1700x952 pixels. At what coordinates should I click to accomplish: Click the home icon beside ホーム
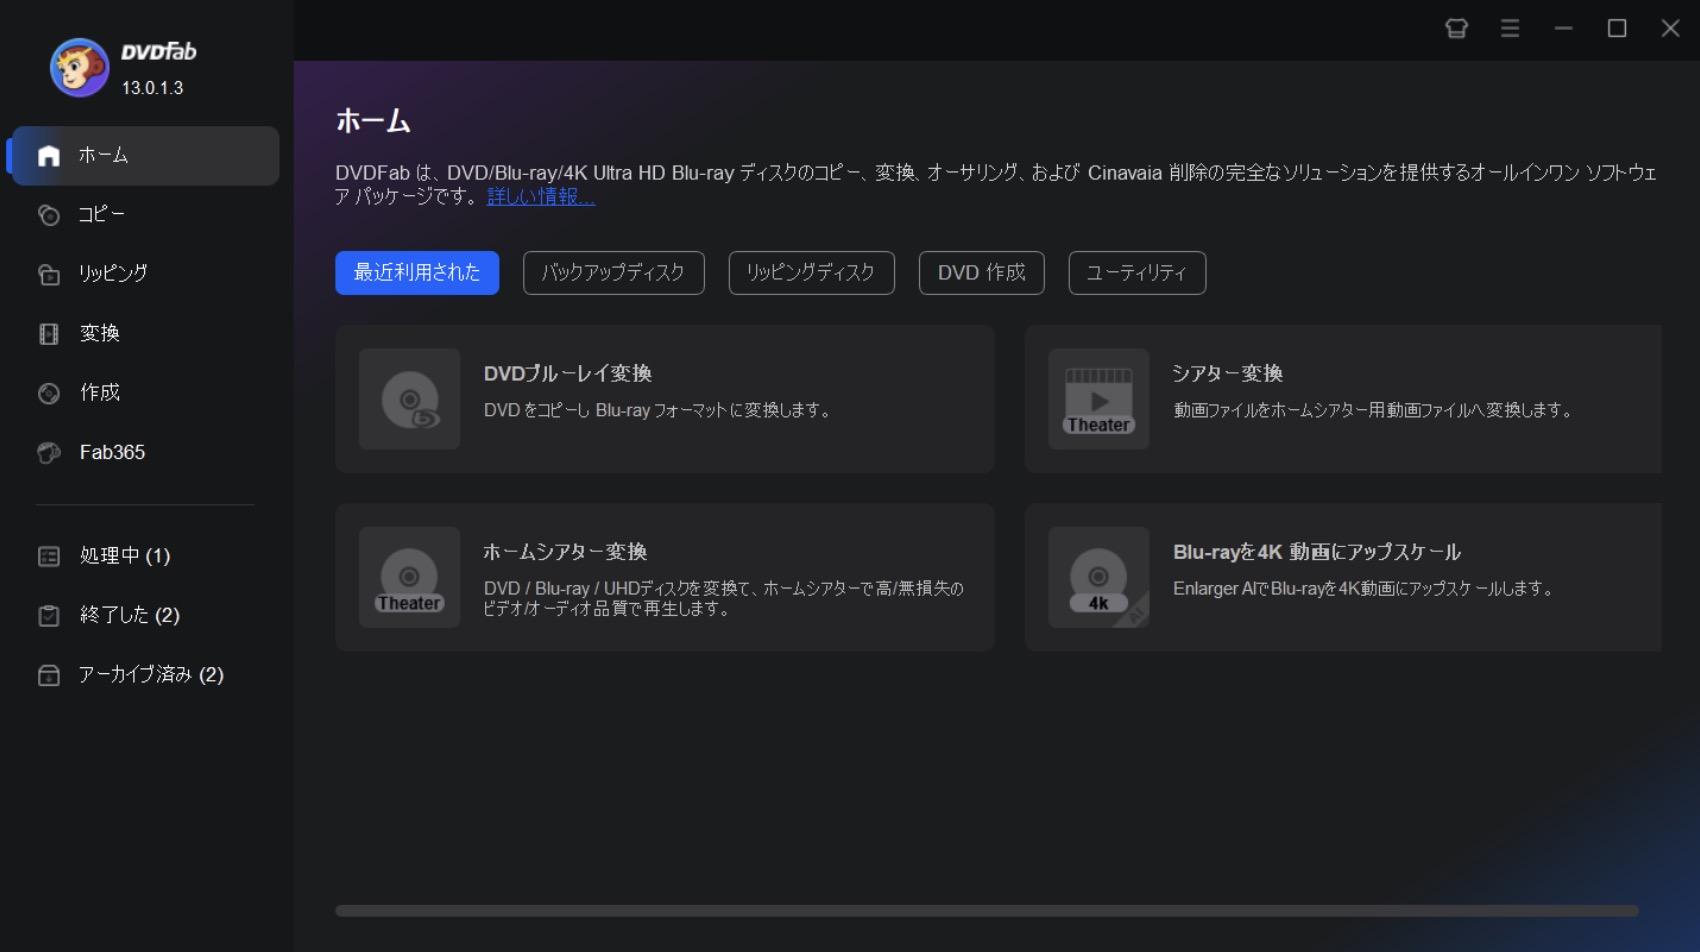click(x=49, y=156)
